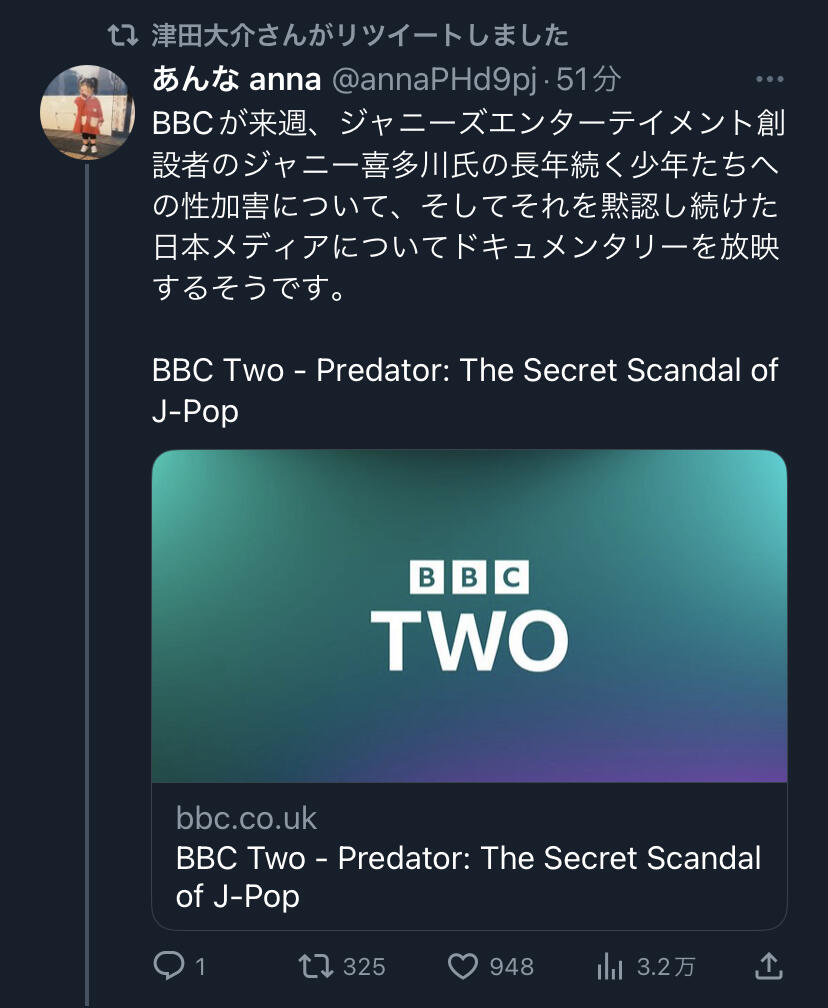Open the three-dot more options menu
This screenshot has height=1008, width=828.
coord(770,80)
